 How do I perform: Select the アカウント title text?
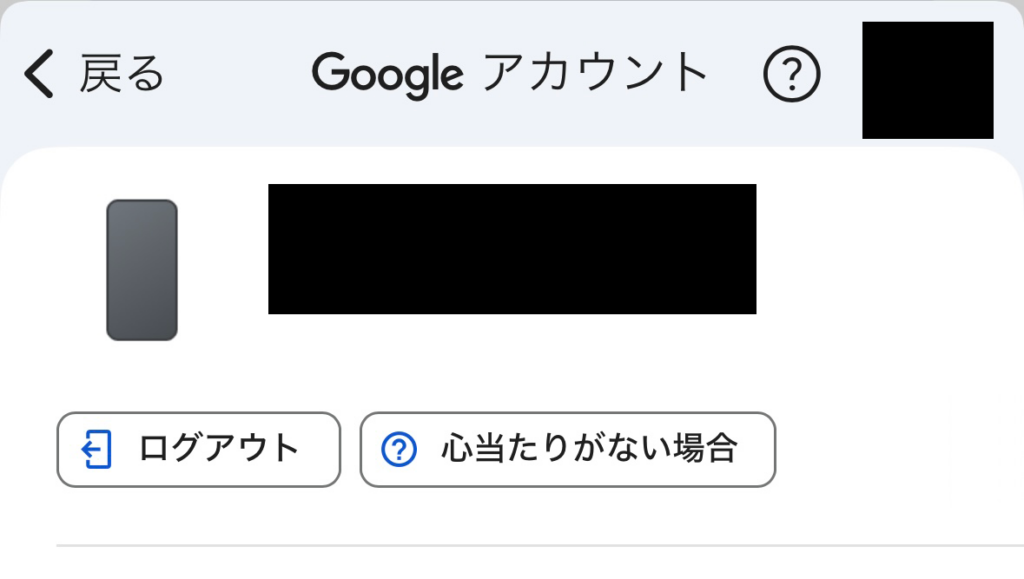tap(596, 74)
